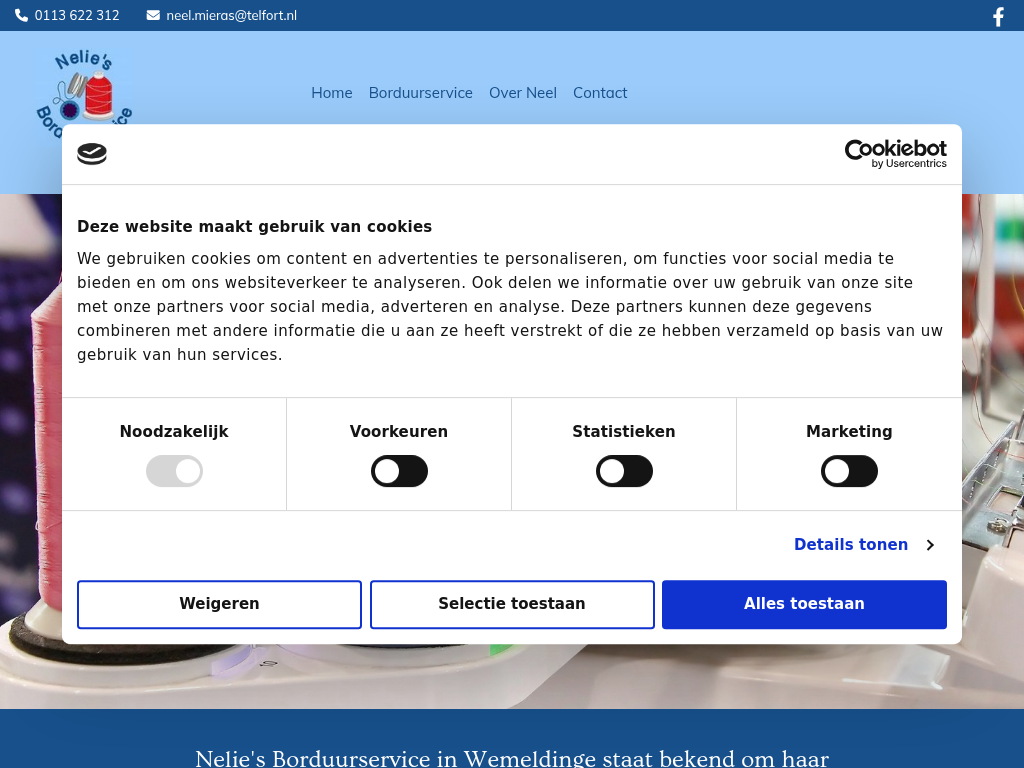The width and height of the screenshot is (1024, 768).
Task: Accept all cookies with Alles toestaan
Action: (x=804, y=604)
